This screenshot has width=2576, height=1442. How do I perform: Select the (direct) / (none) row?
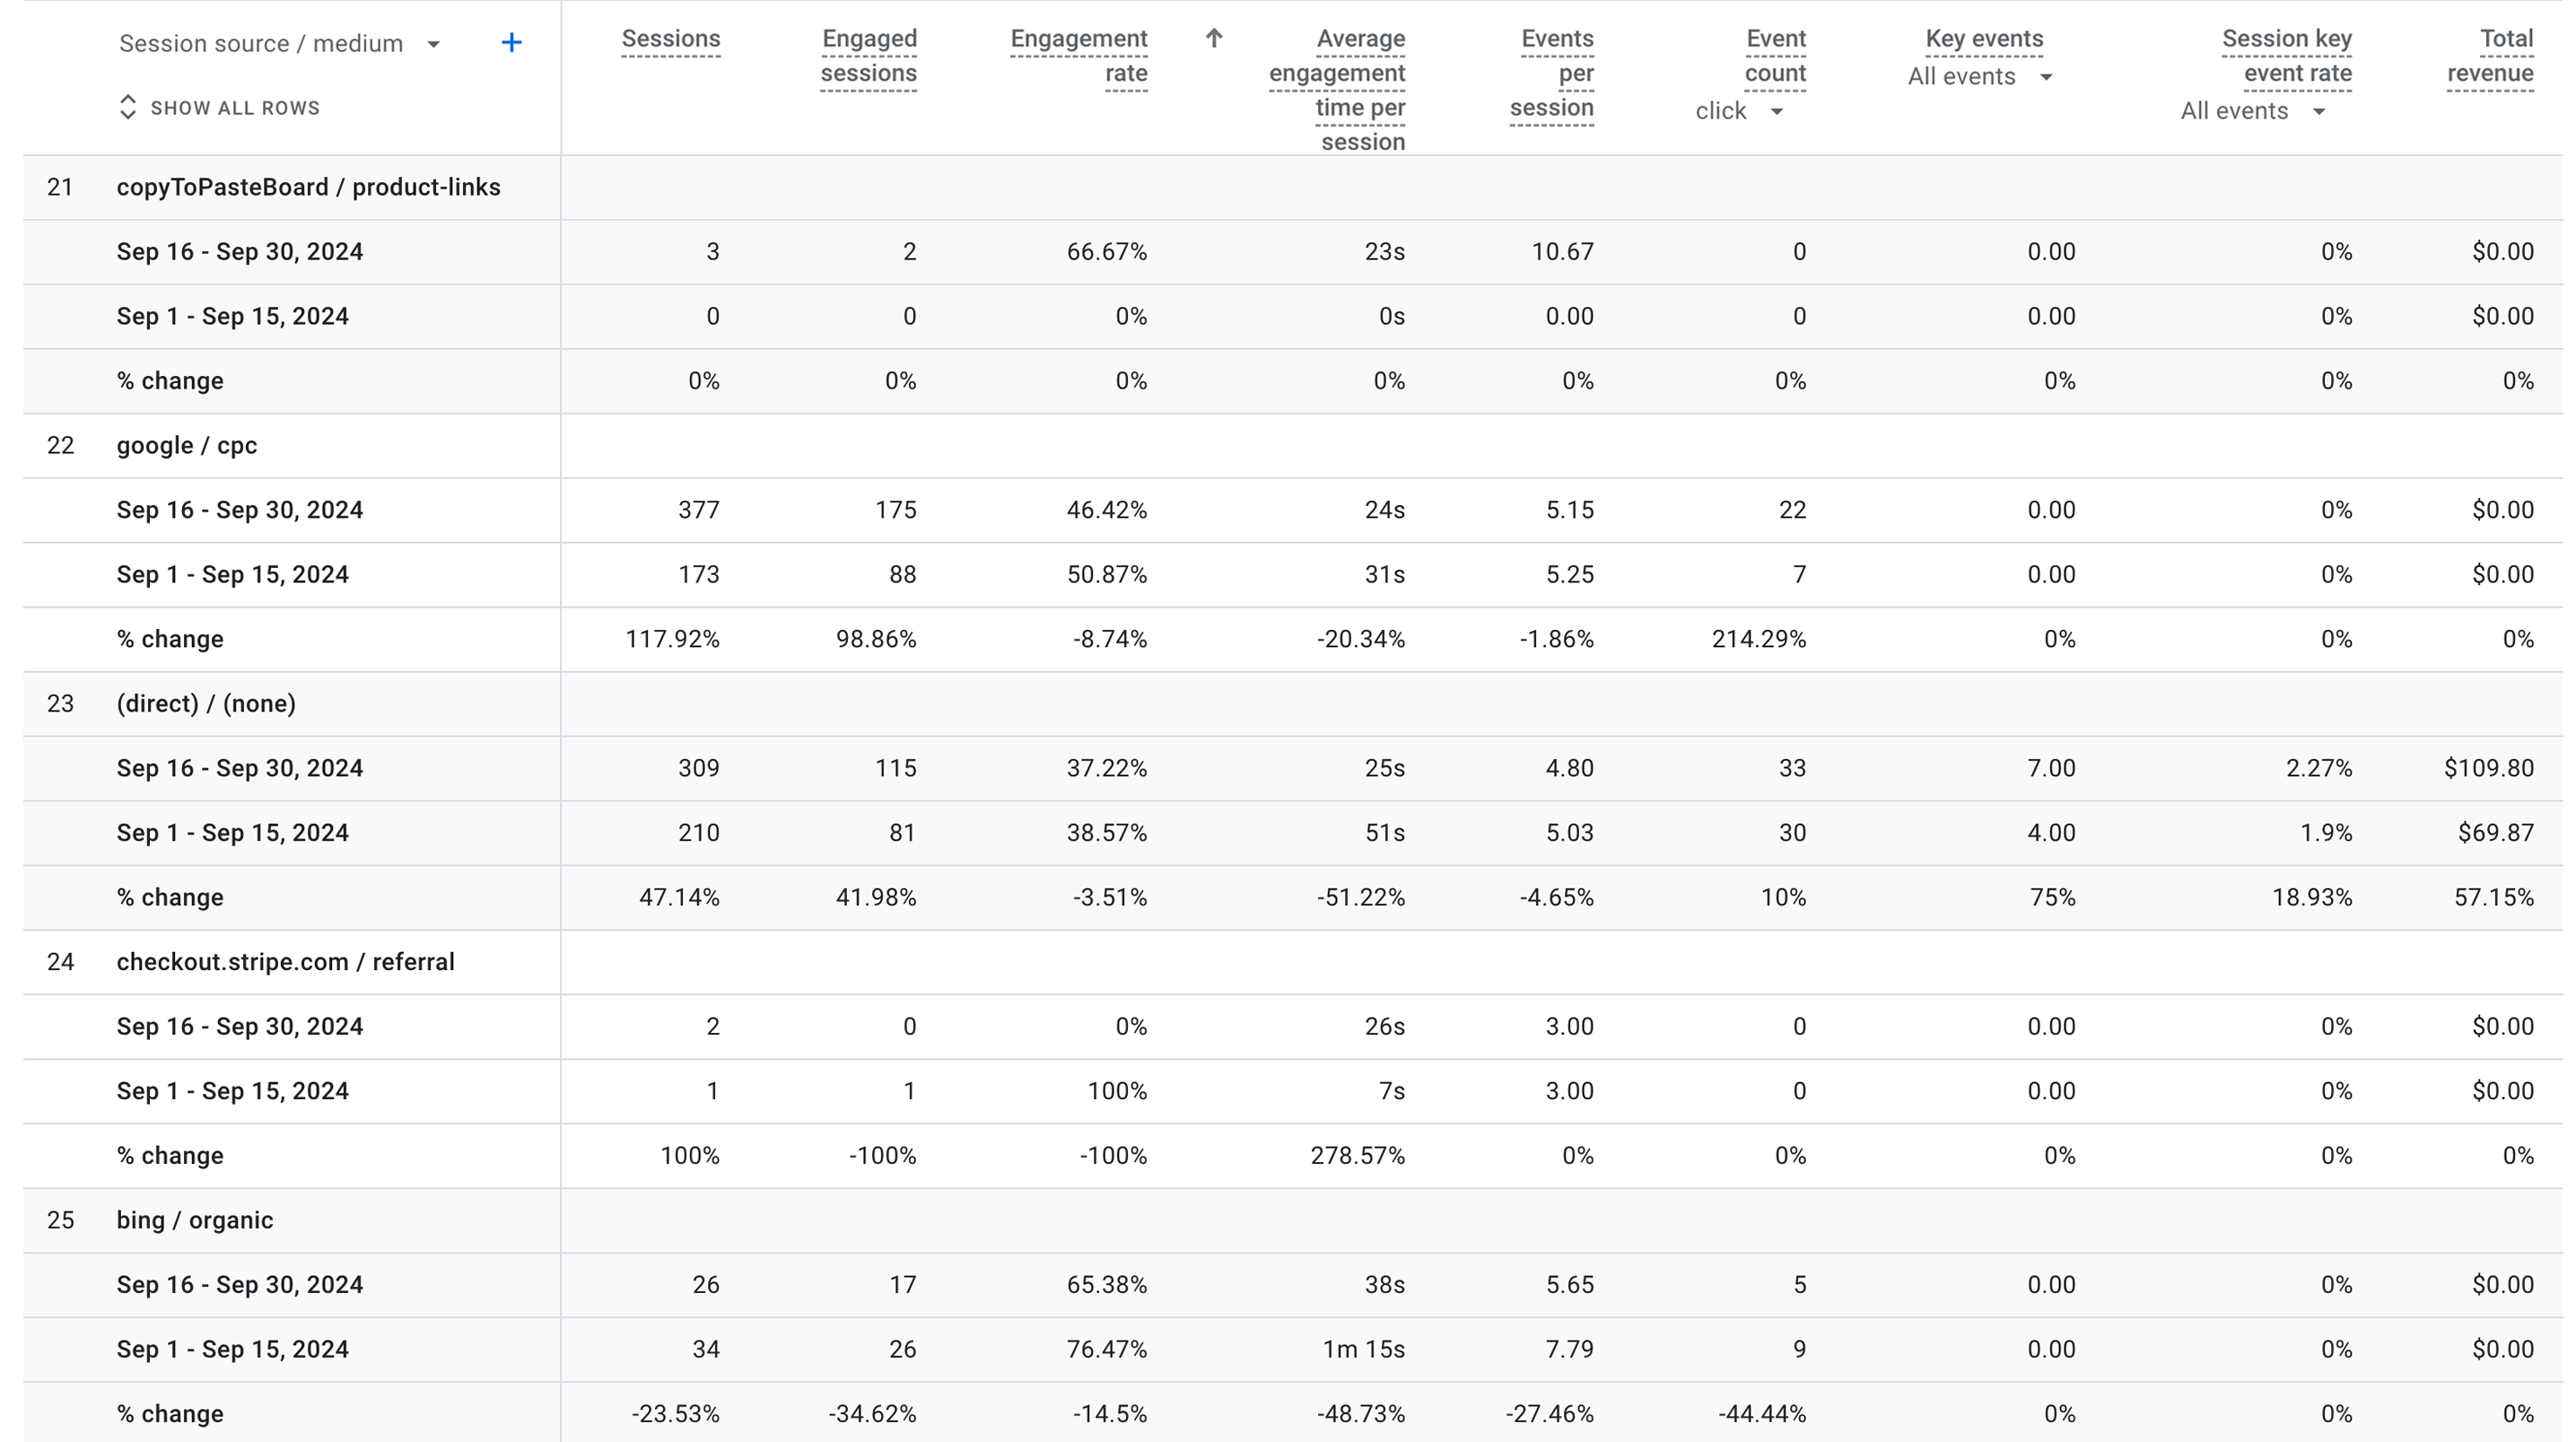(206, 704)
